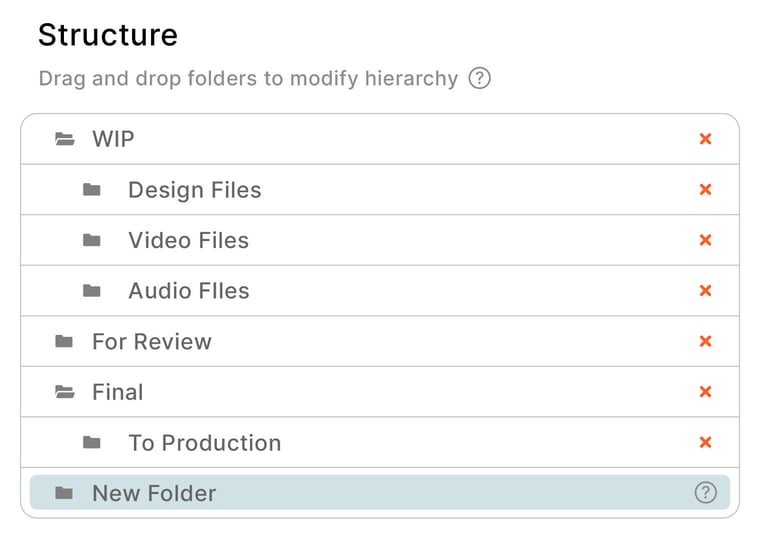The image size is (760, 541).
Task: Remove Video Files using the orange X
Action: click(705, 240)
